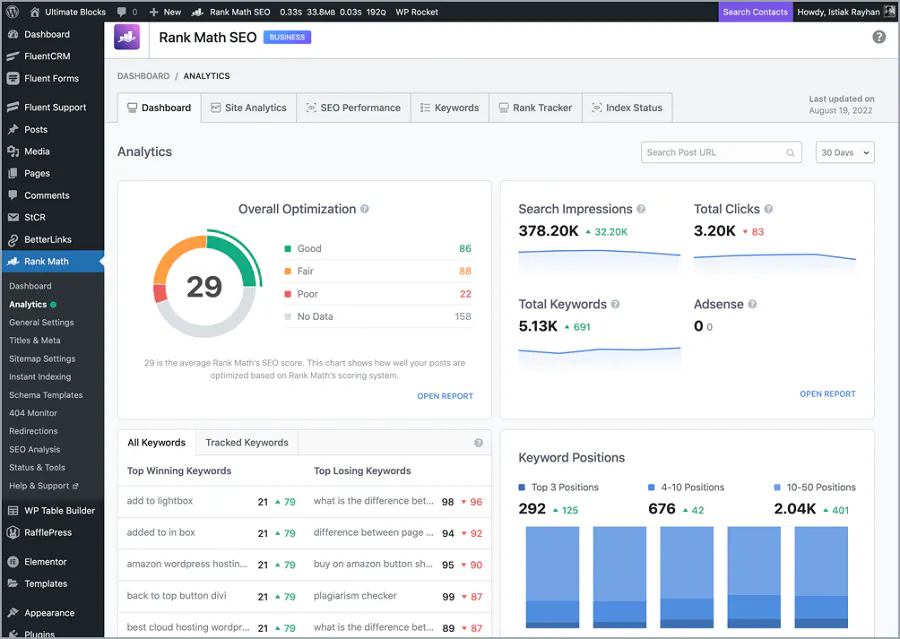Toggle the 10-50 Positions legend
Image resolution: width=900 pixels, height=639 pixels.
pyautogui.click(x=815, y=487)
